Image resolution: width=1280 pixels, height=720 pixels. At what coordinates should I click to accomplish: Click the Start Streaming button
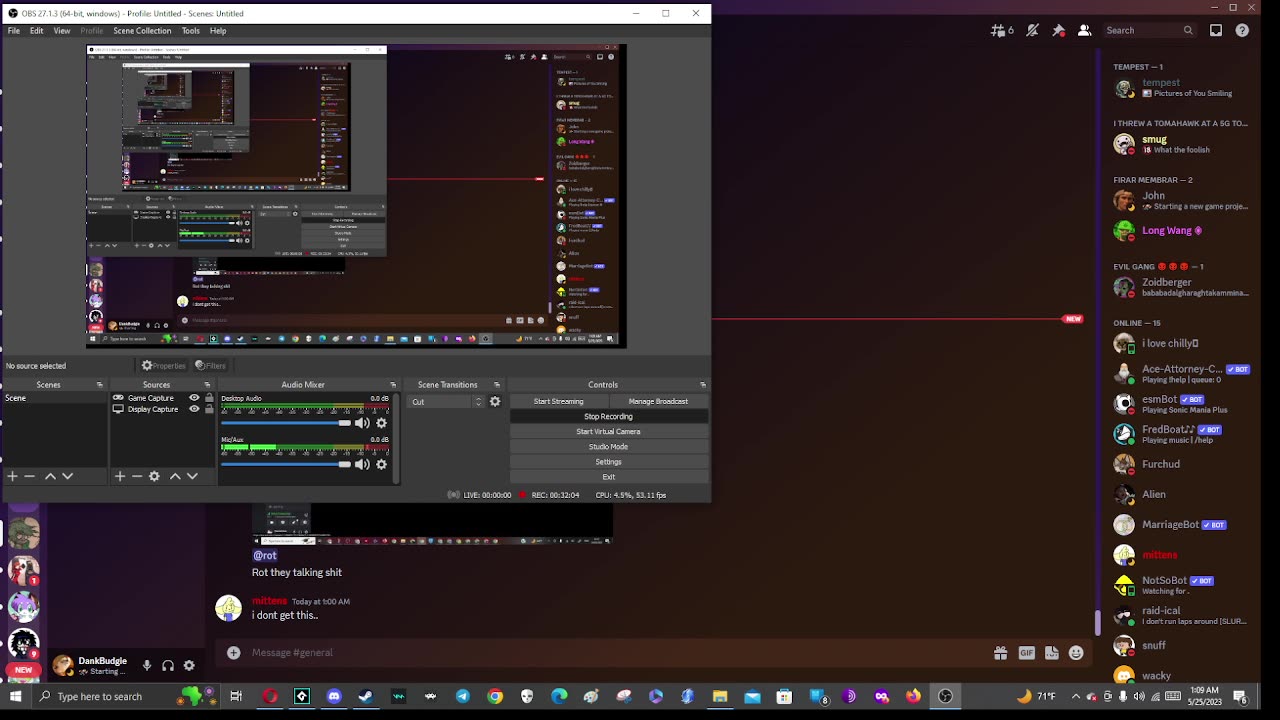558,402
